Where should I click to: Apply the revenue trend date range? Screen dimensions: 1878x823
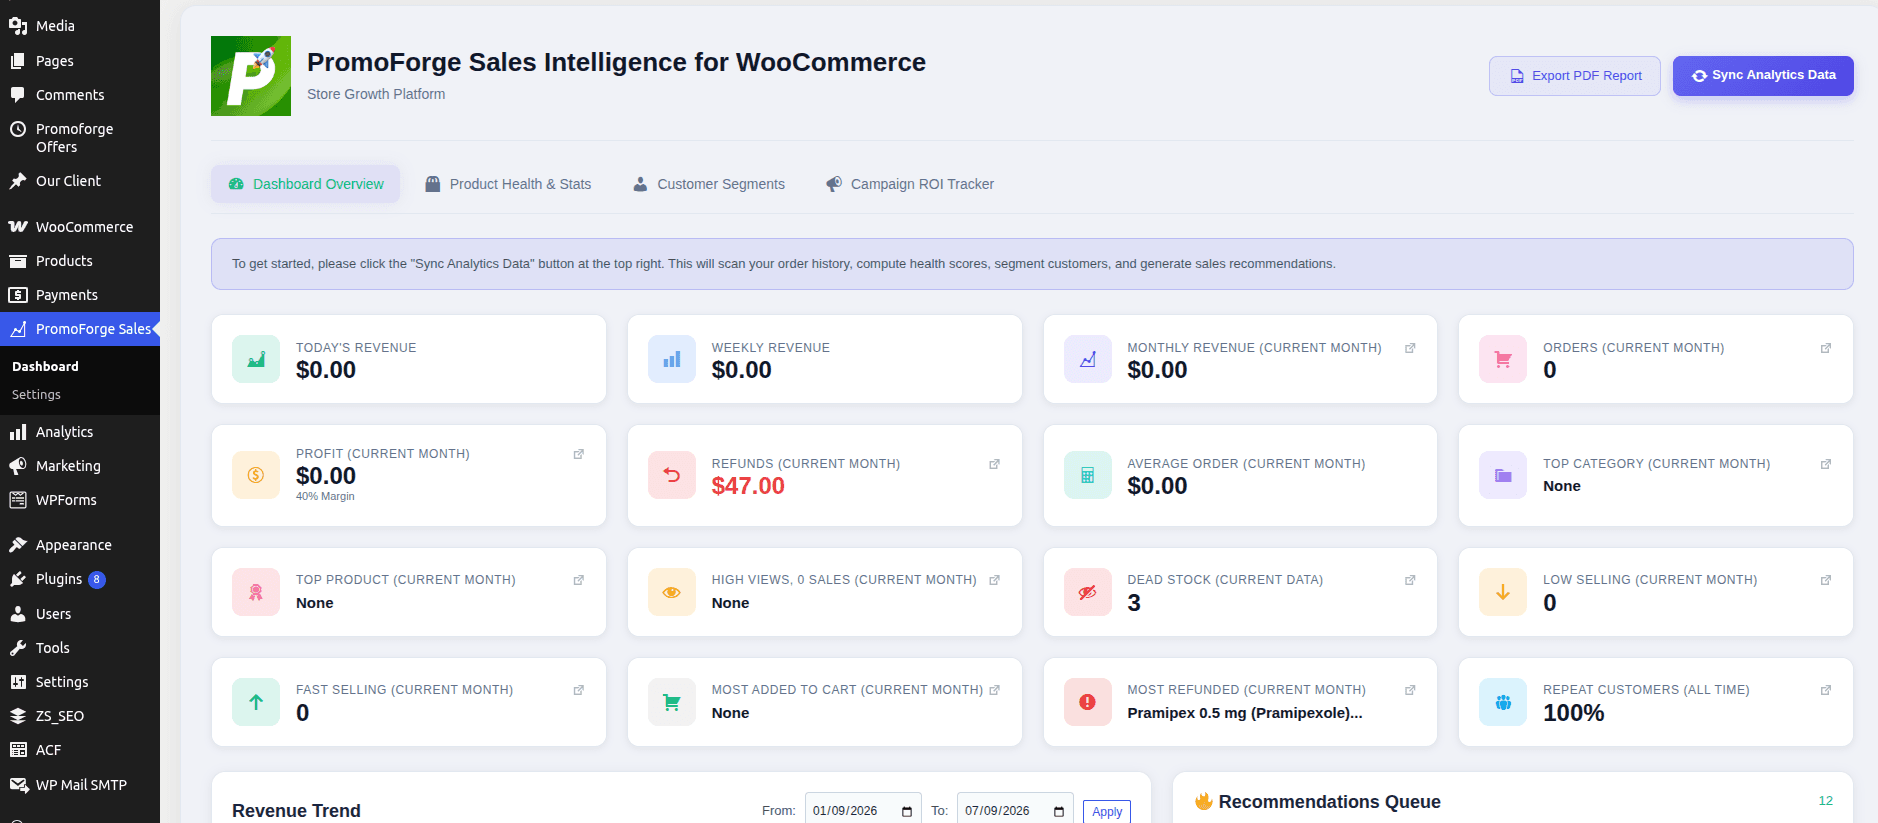click(x=1107, y=811)
